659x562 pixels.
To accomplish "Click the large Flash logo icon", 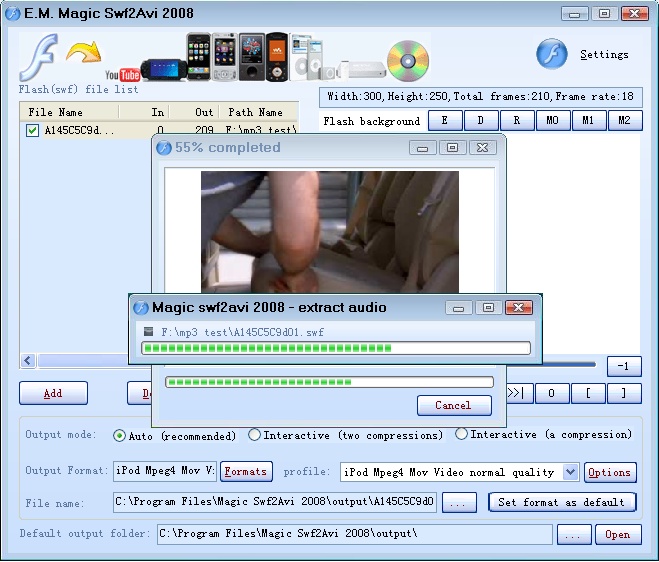I will (39, 58).
